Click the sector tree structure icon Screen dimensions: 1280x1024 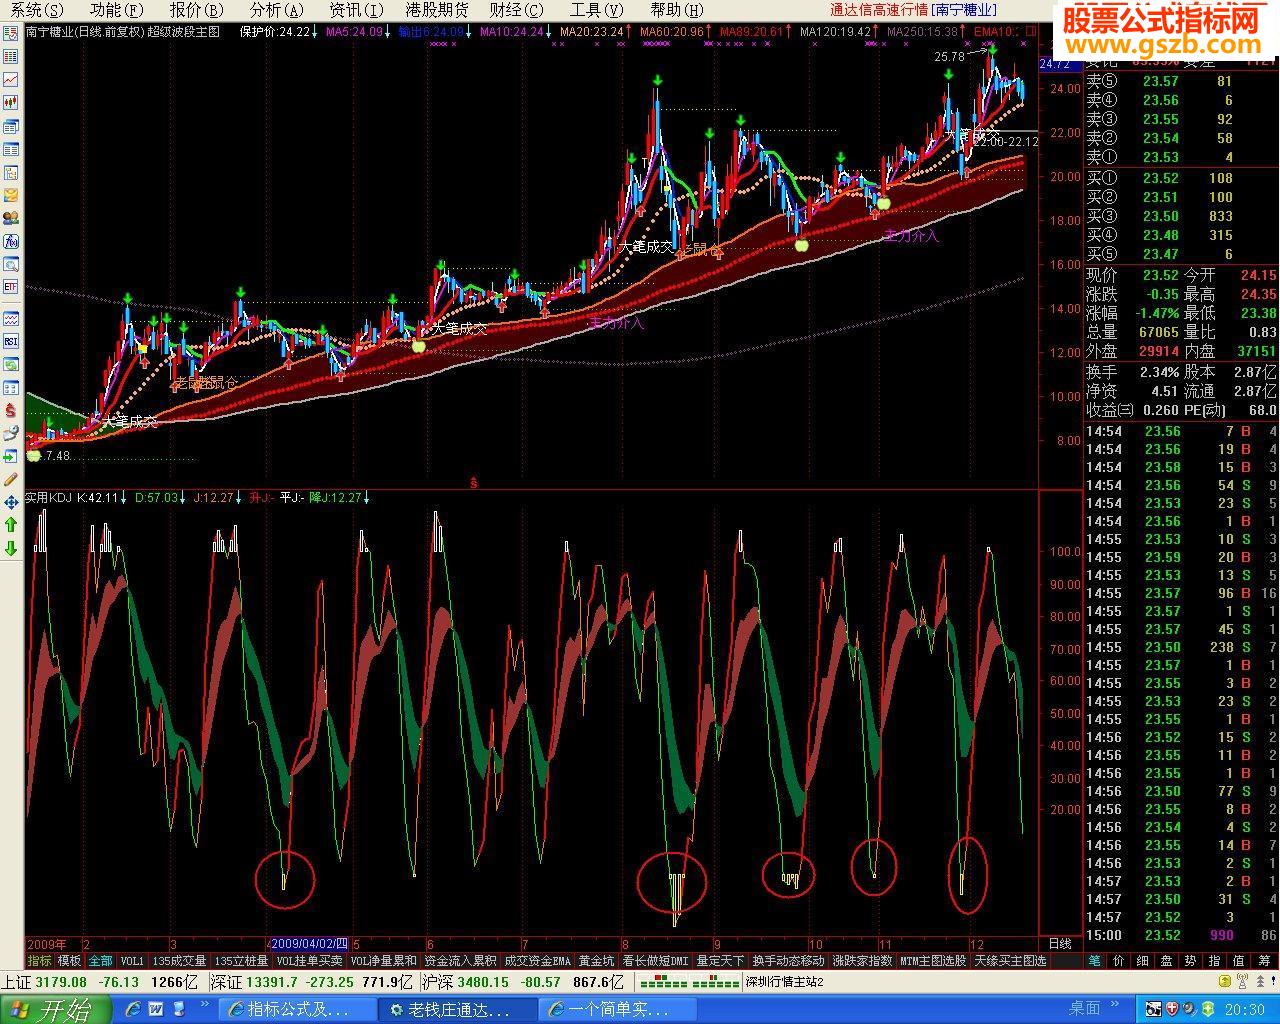pos(11,172)
